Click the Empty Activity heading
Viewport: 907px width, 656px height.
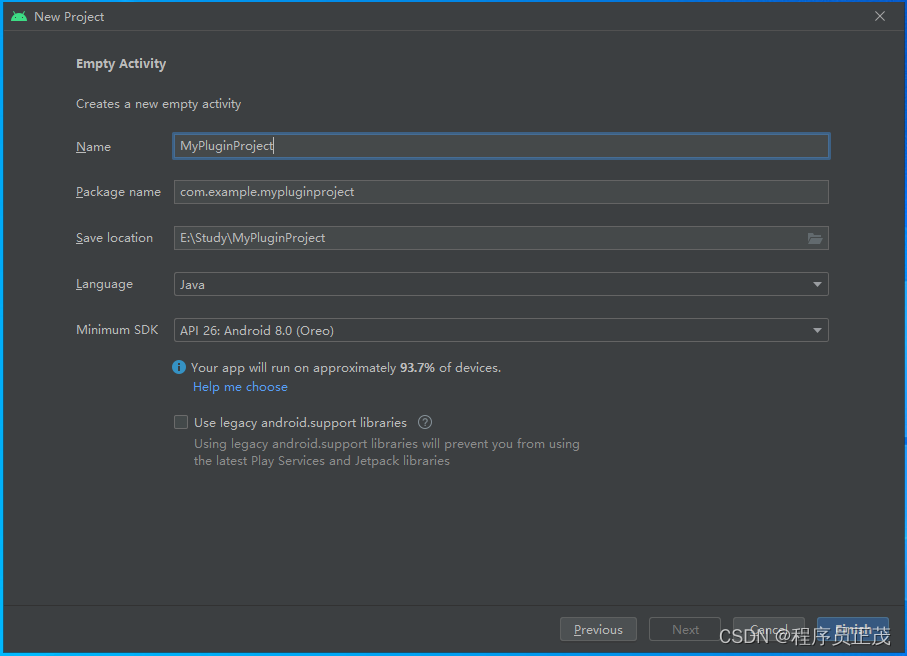pos(121,63)
